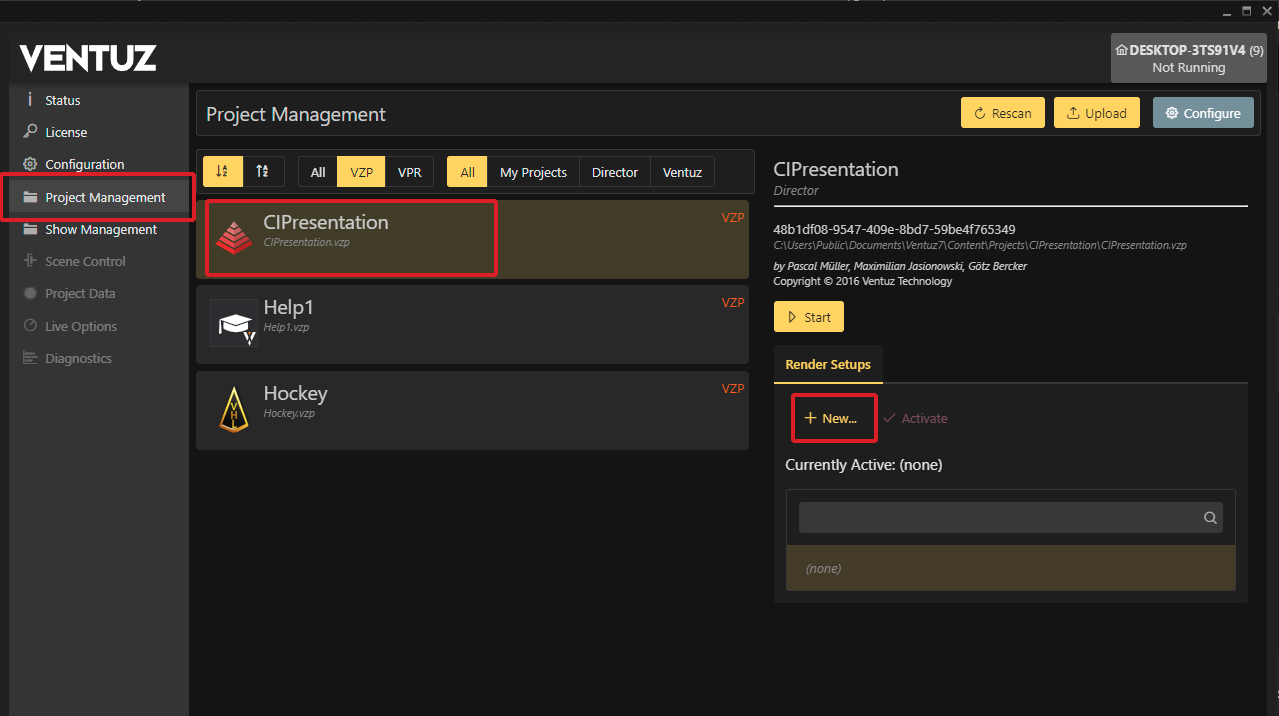Click the search magnifier in render setups
Screen dimensions: 1279x716
tap(1210, 517)
